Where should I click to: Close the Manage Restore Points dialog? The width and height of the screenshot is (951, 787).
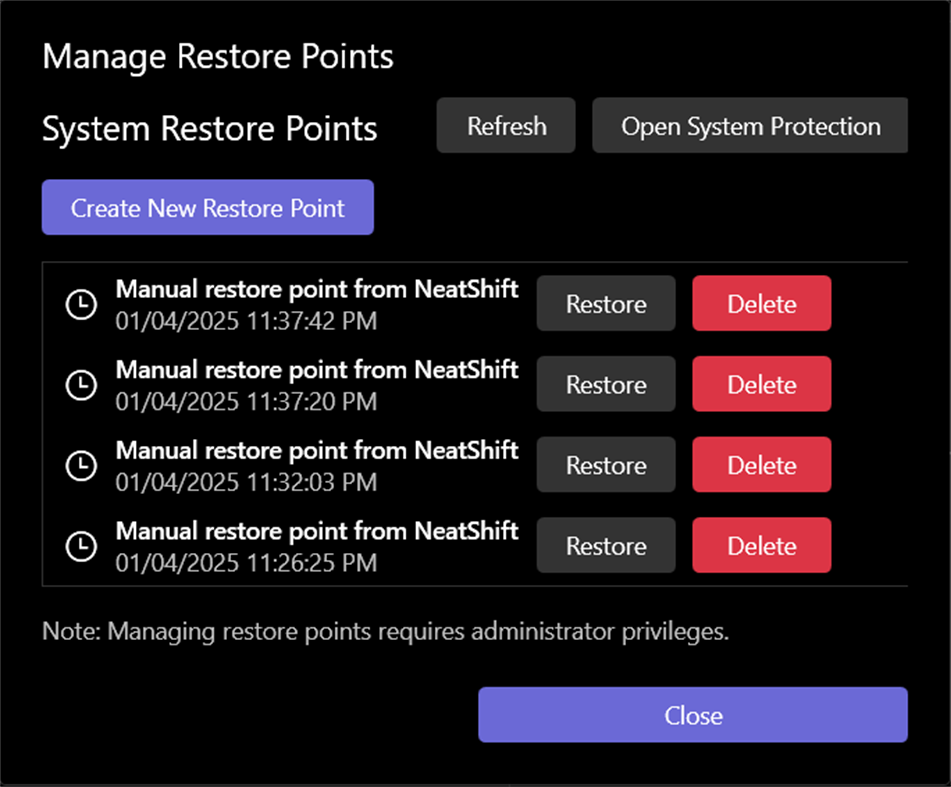coord(692,715)
